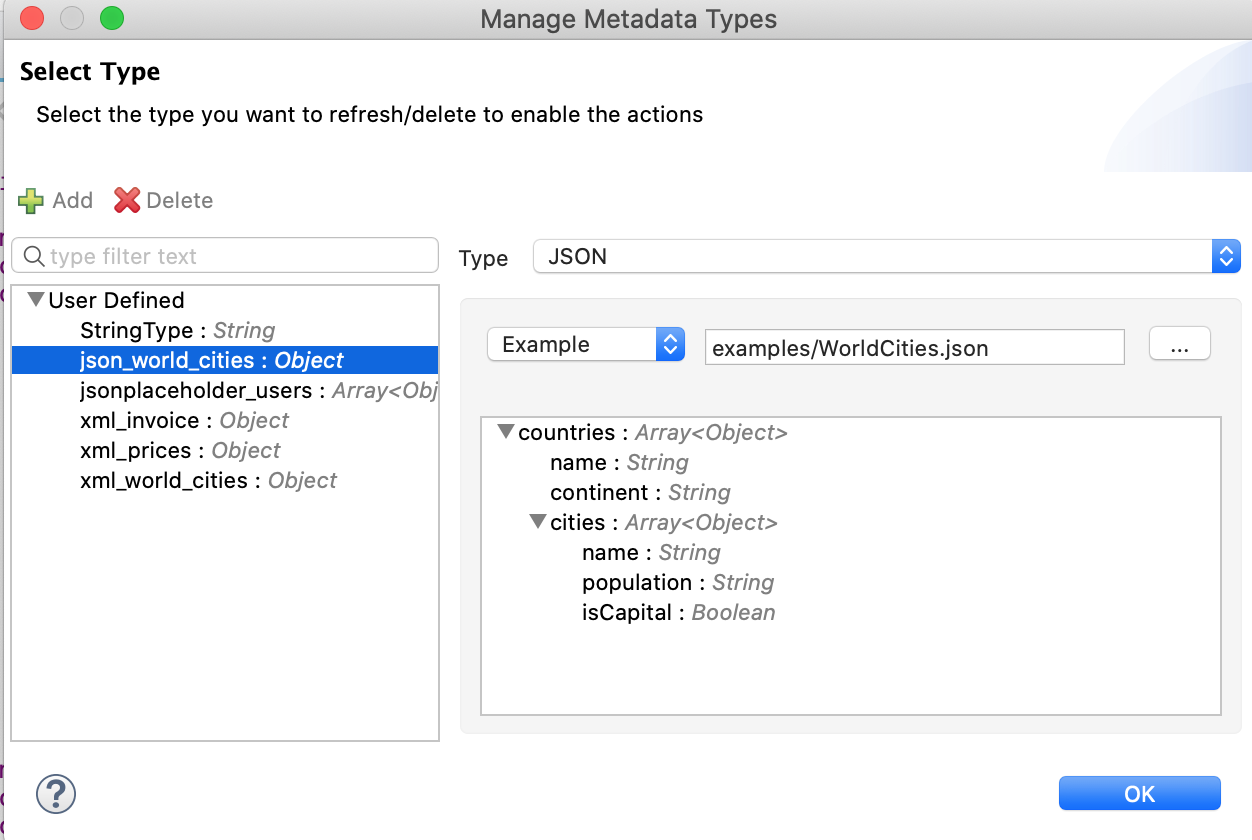Collapse the User Defined tree node

click(x=36, y=300)
